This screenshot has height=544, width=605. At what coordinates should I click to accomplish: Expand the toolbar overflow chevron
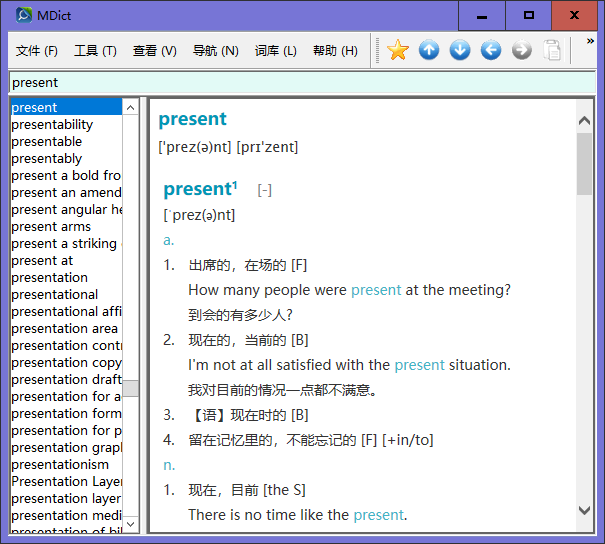click(x=591, y=43)
